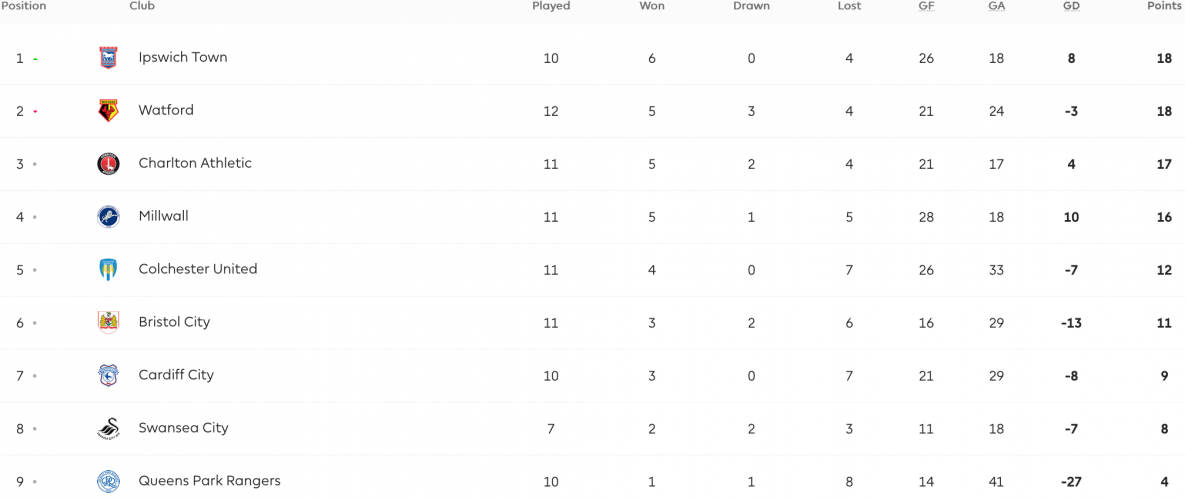Select the Swansea City table row
This screenshot has width=1185, height=500.
tap(592, 428)
